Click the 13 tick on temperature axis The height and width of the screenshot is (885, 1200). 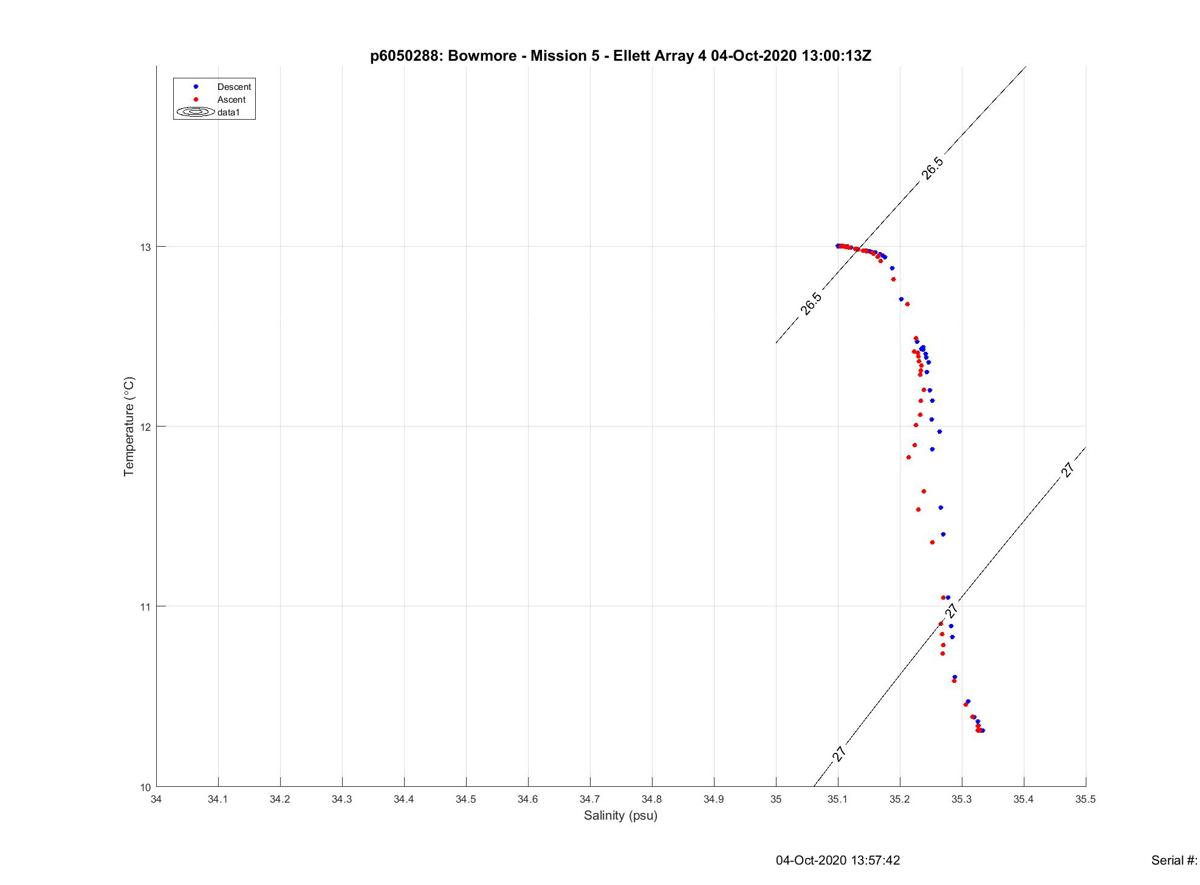146,247
